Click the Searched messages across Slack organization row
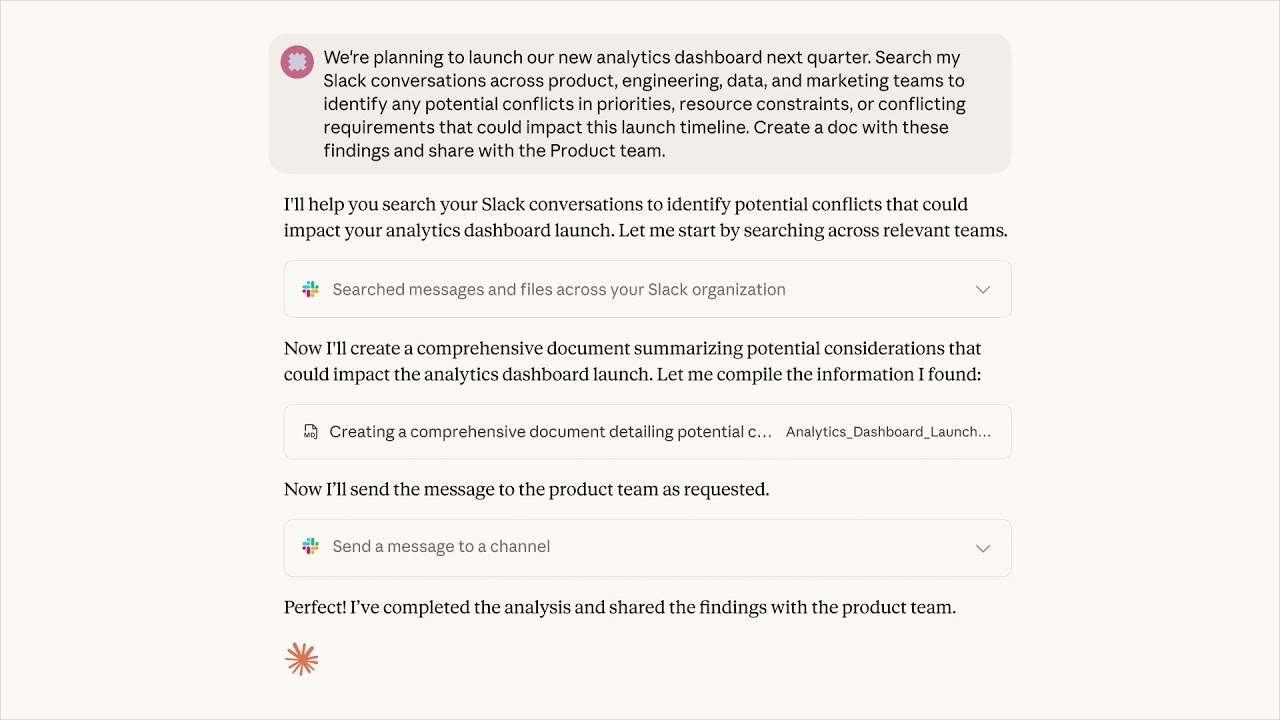The image size is (1280, 720). [x=558, y=289]
